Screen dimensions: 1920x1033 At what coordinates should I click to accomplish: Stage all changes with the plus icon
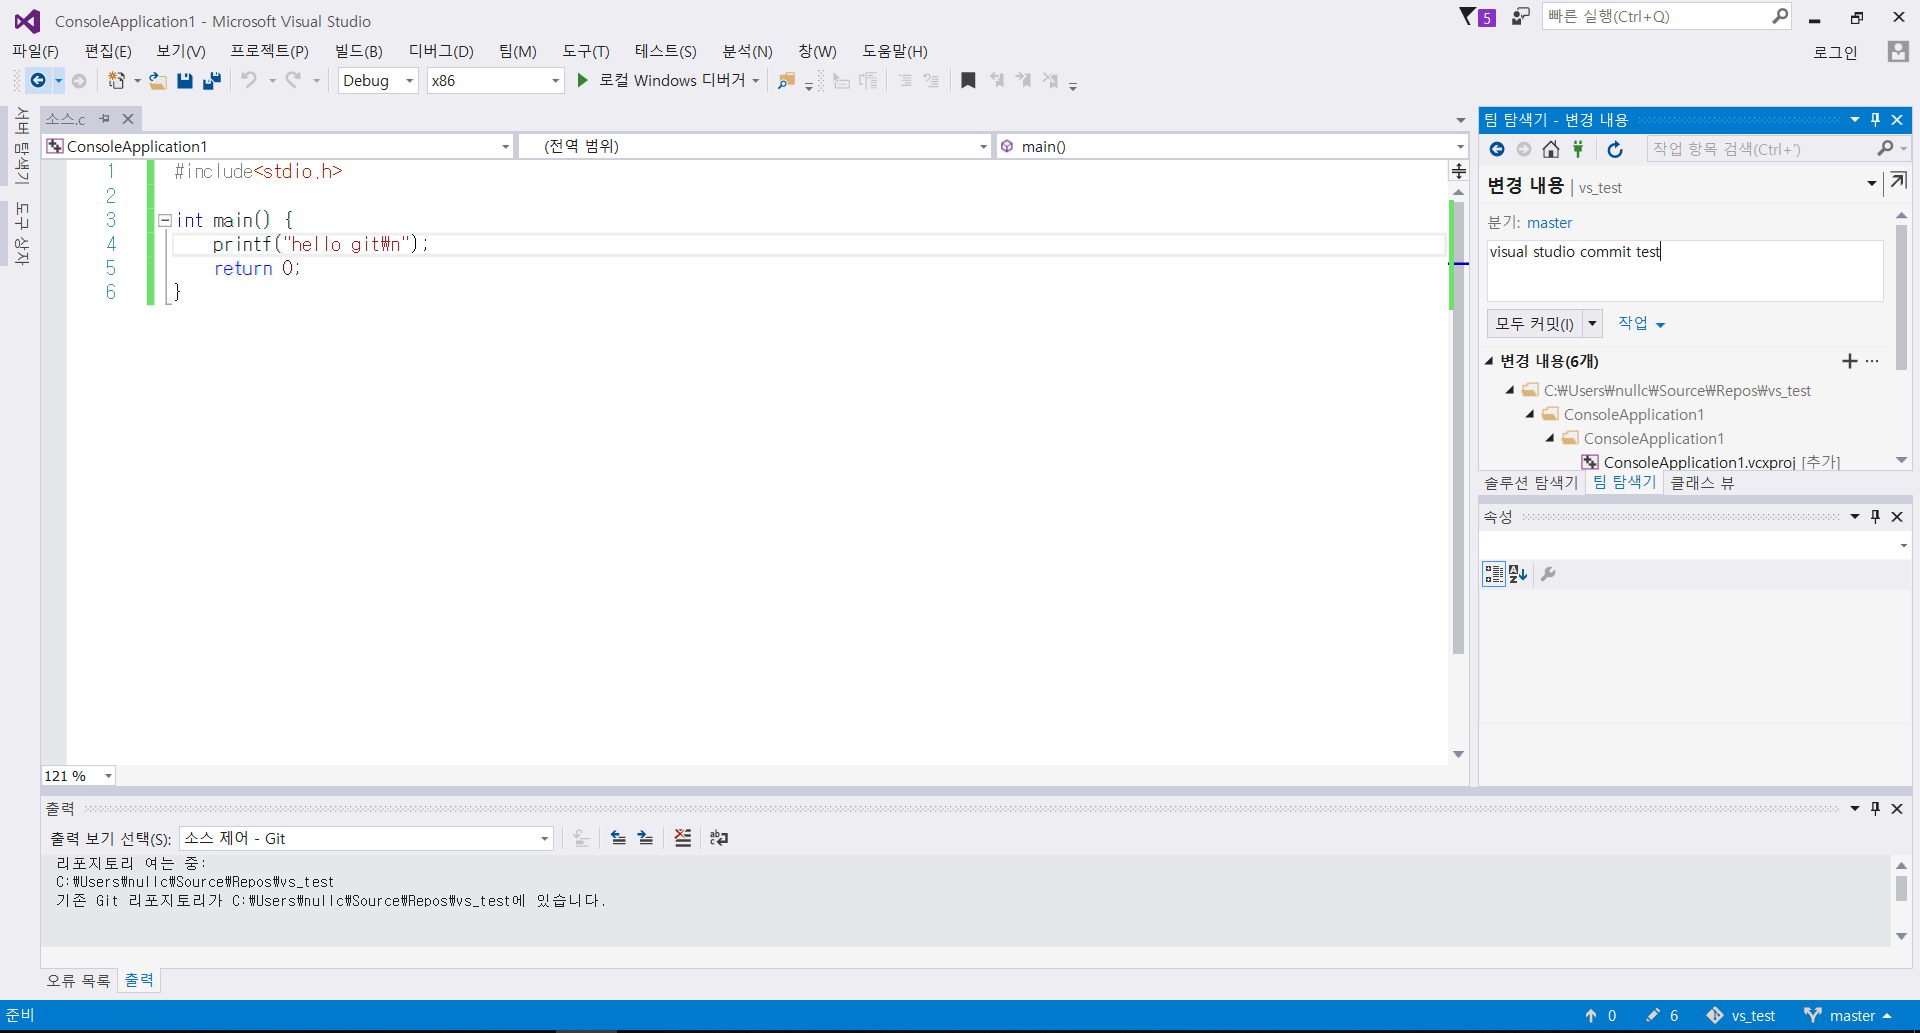(1849, 361)
